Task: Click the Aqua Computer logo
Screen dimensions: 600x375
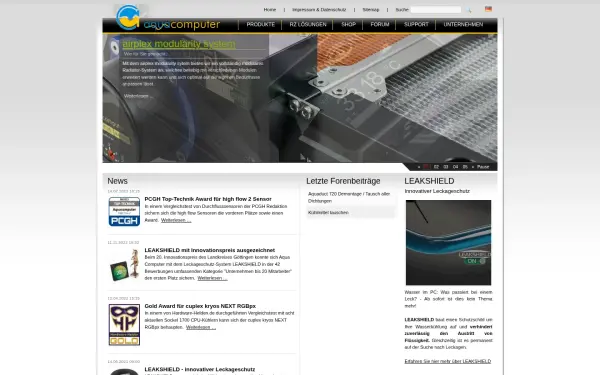Action: pos(168,18)
